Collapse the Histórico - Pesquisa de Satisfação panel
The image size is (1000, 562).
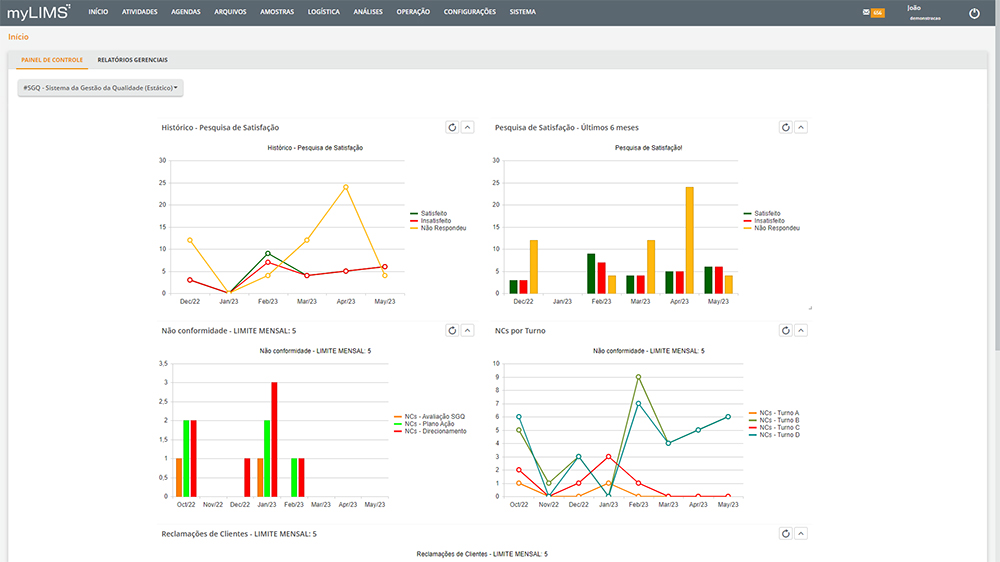(467, 127)
